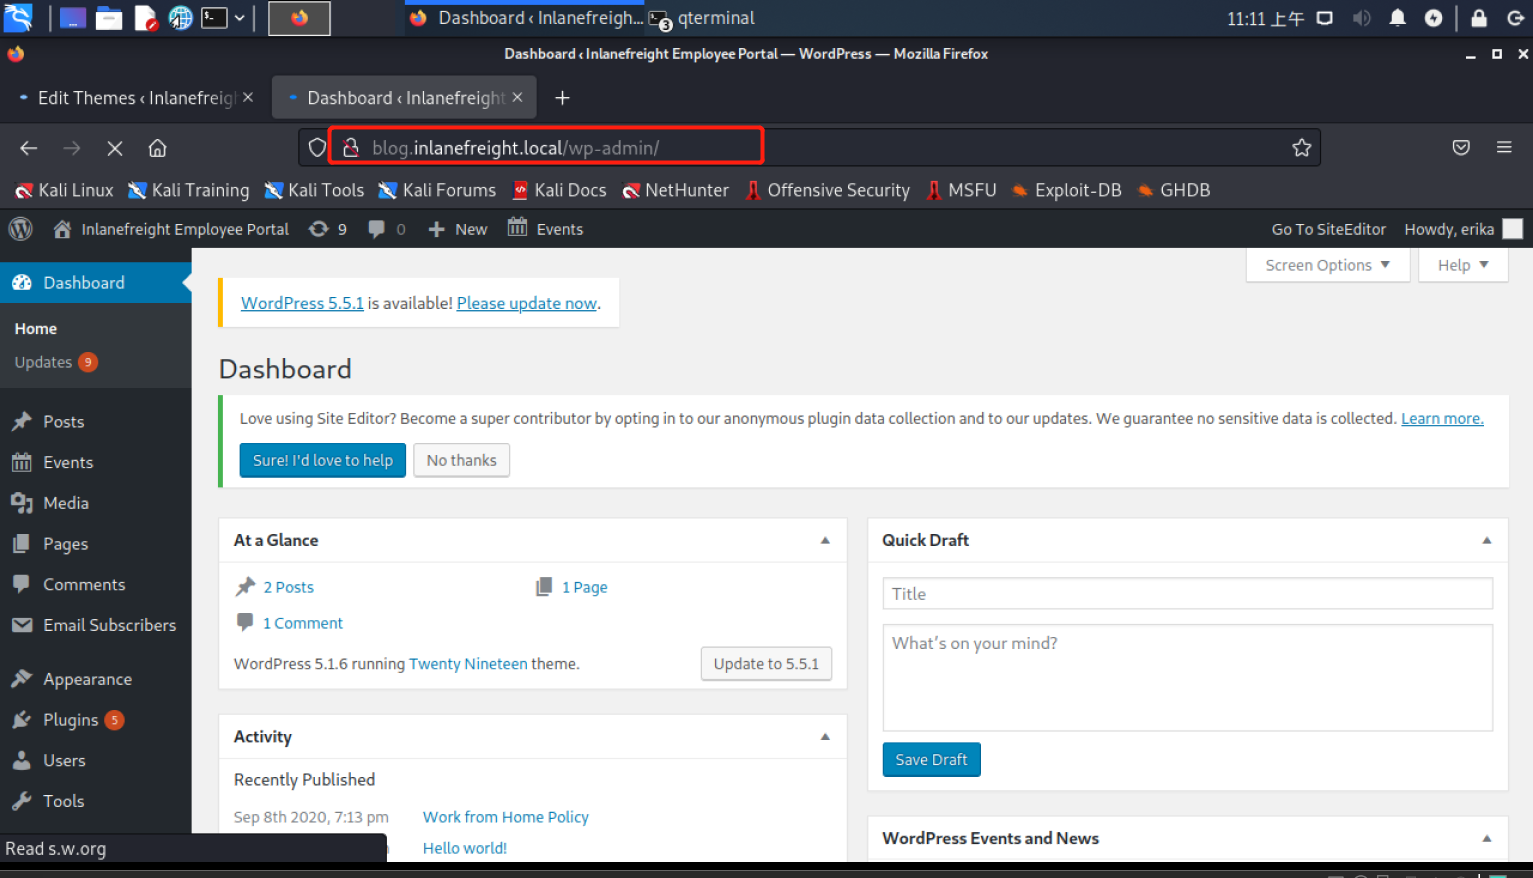
Task: Click the Save Draft button
Action: [931, 760]
